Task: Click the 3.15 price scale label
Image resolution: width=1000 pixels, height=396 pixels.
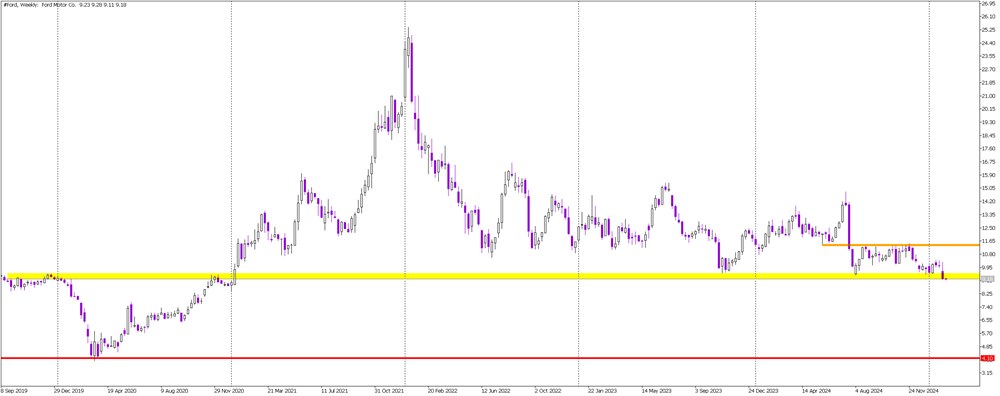Action: [x=988, y=372]
